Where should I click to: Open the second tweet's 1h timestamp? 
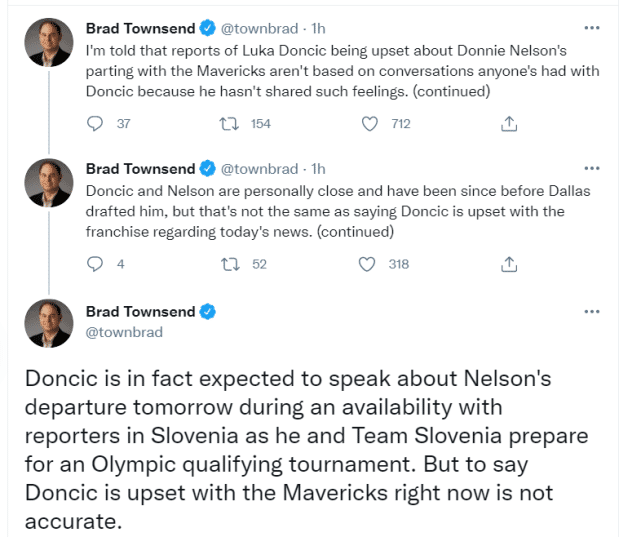point(318,168)
